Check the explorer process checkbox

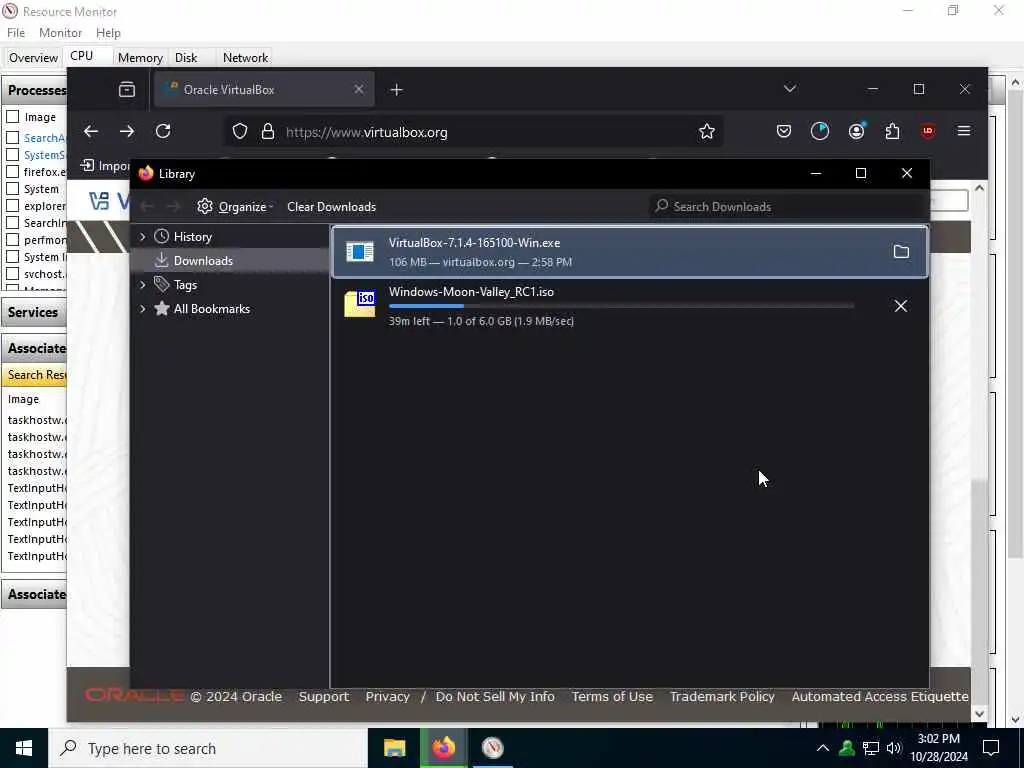(x=12, y=206)
